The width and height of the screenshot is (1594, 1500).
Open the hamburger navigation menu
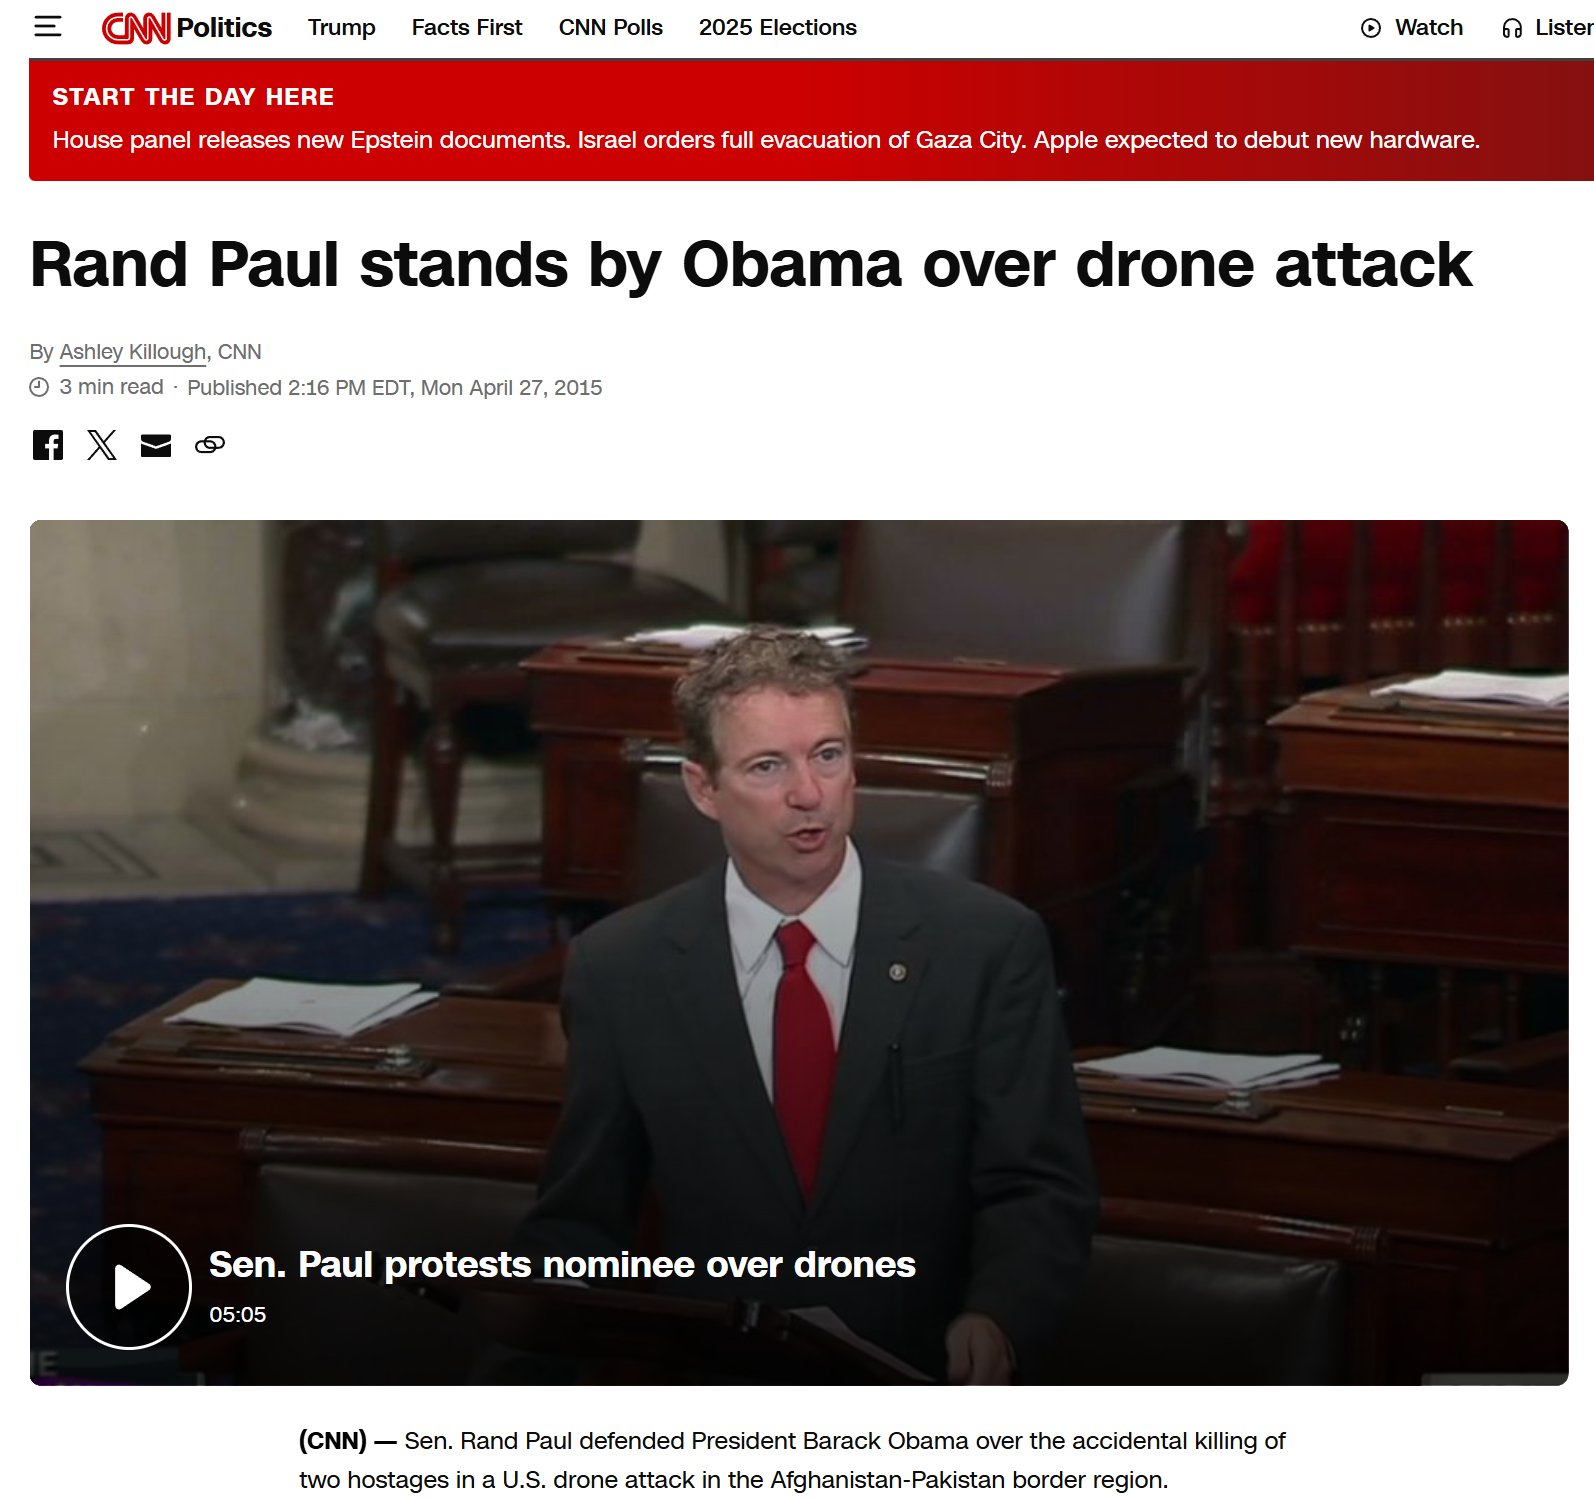click(x=48, y=27)
